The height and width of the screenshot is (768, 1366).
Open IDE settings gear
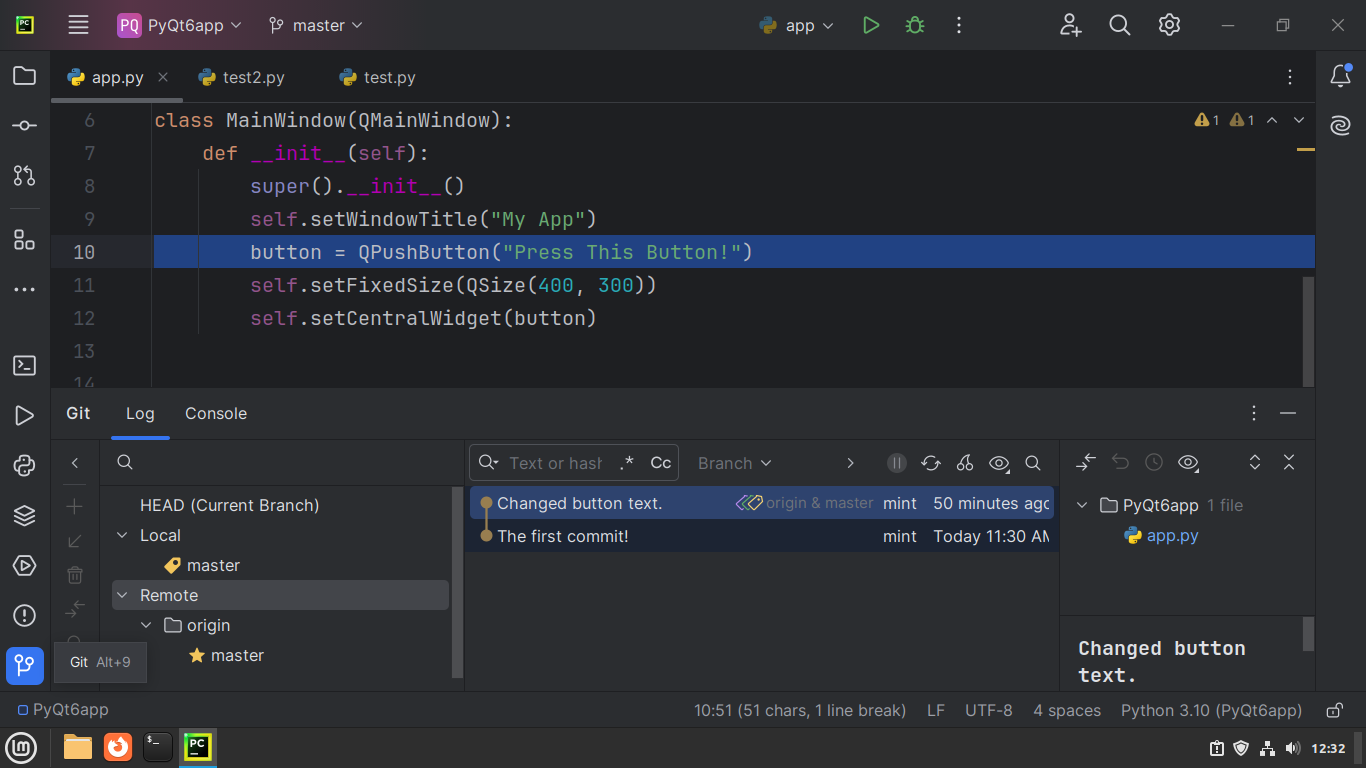coord(1169,26)
